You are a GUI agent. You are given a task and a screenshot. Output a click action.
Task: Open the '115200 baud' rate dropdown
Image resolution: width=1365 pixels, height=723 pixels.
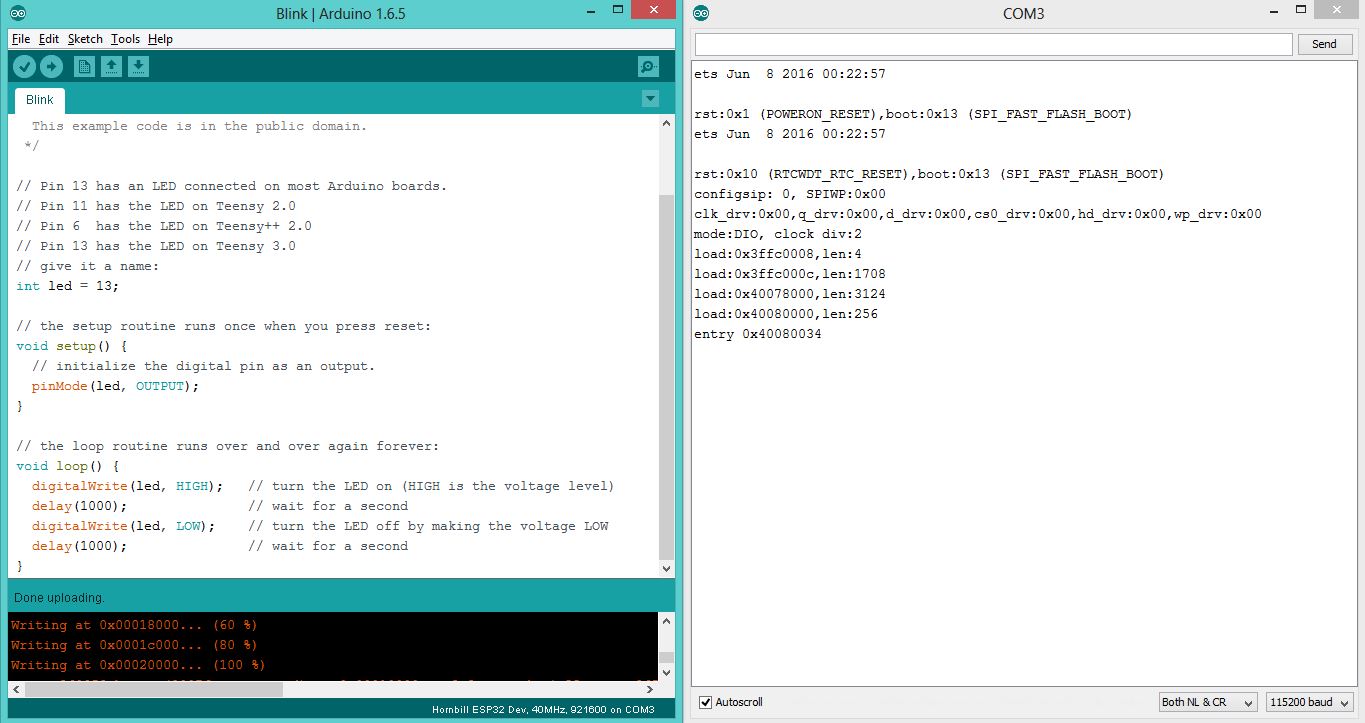point(1310,703)
